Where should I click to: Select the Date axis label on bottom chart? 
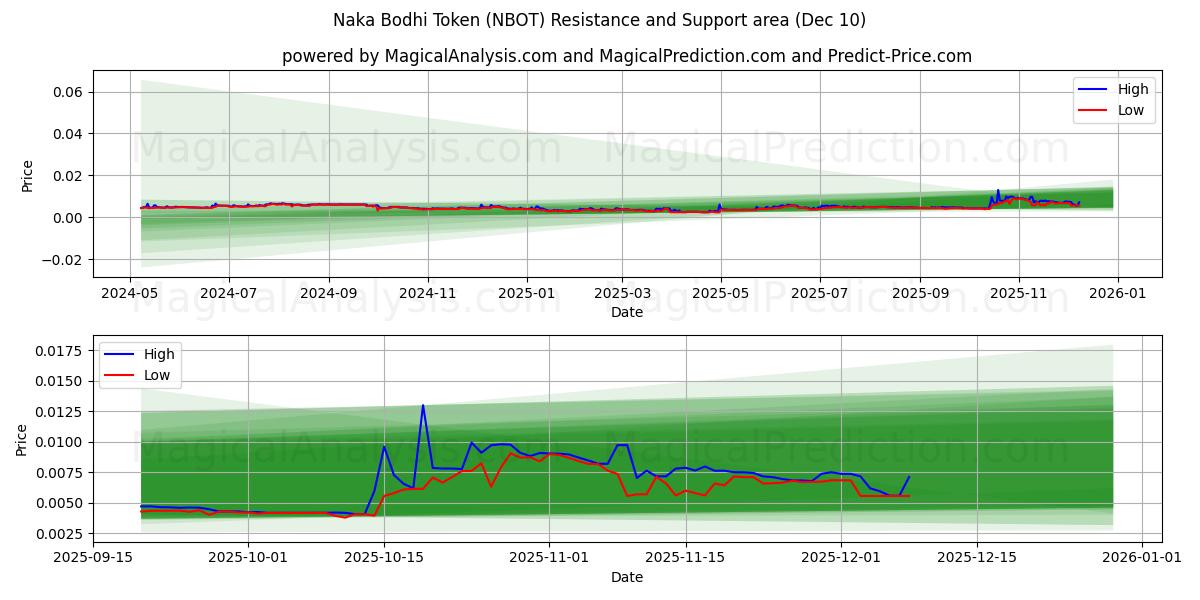tap(627, 577)
